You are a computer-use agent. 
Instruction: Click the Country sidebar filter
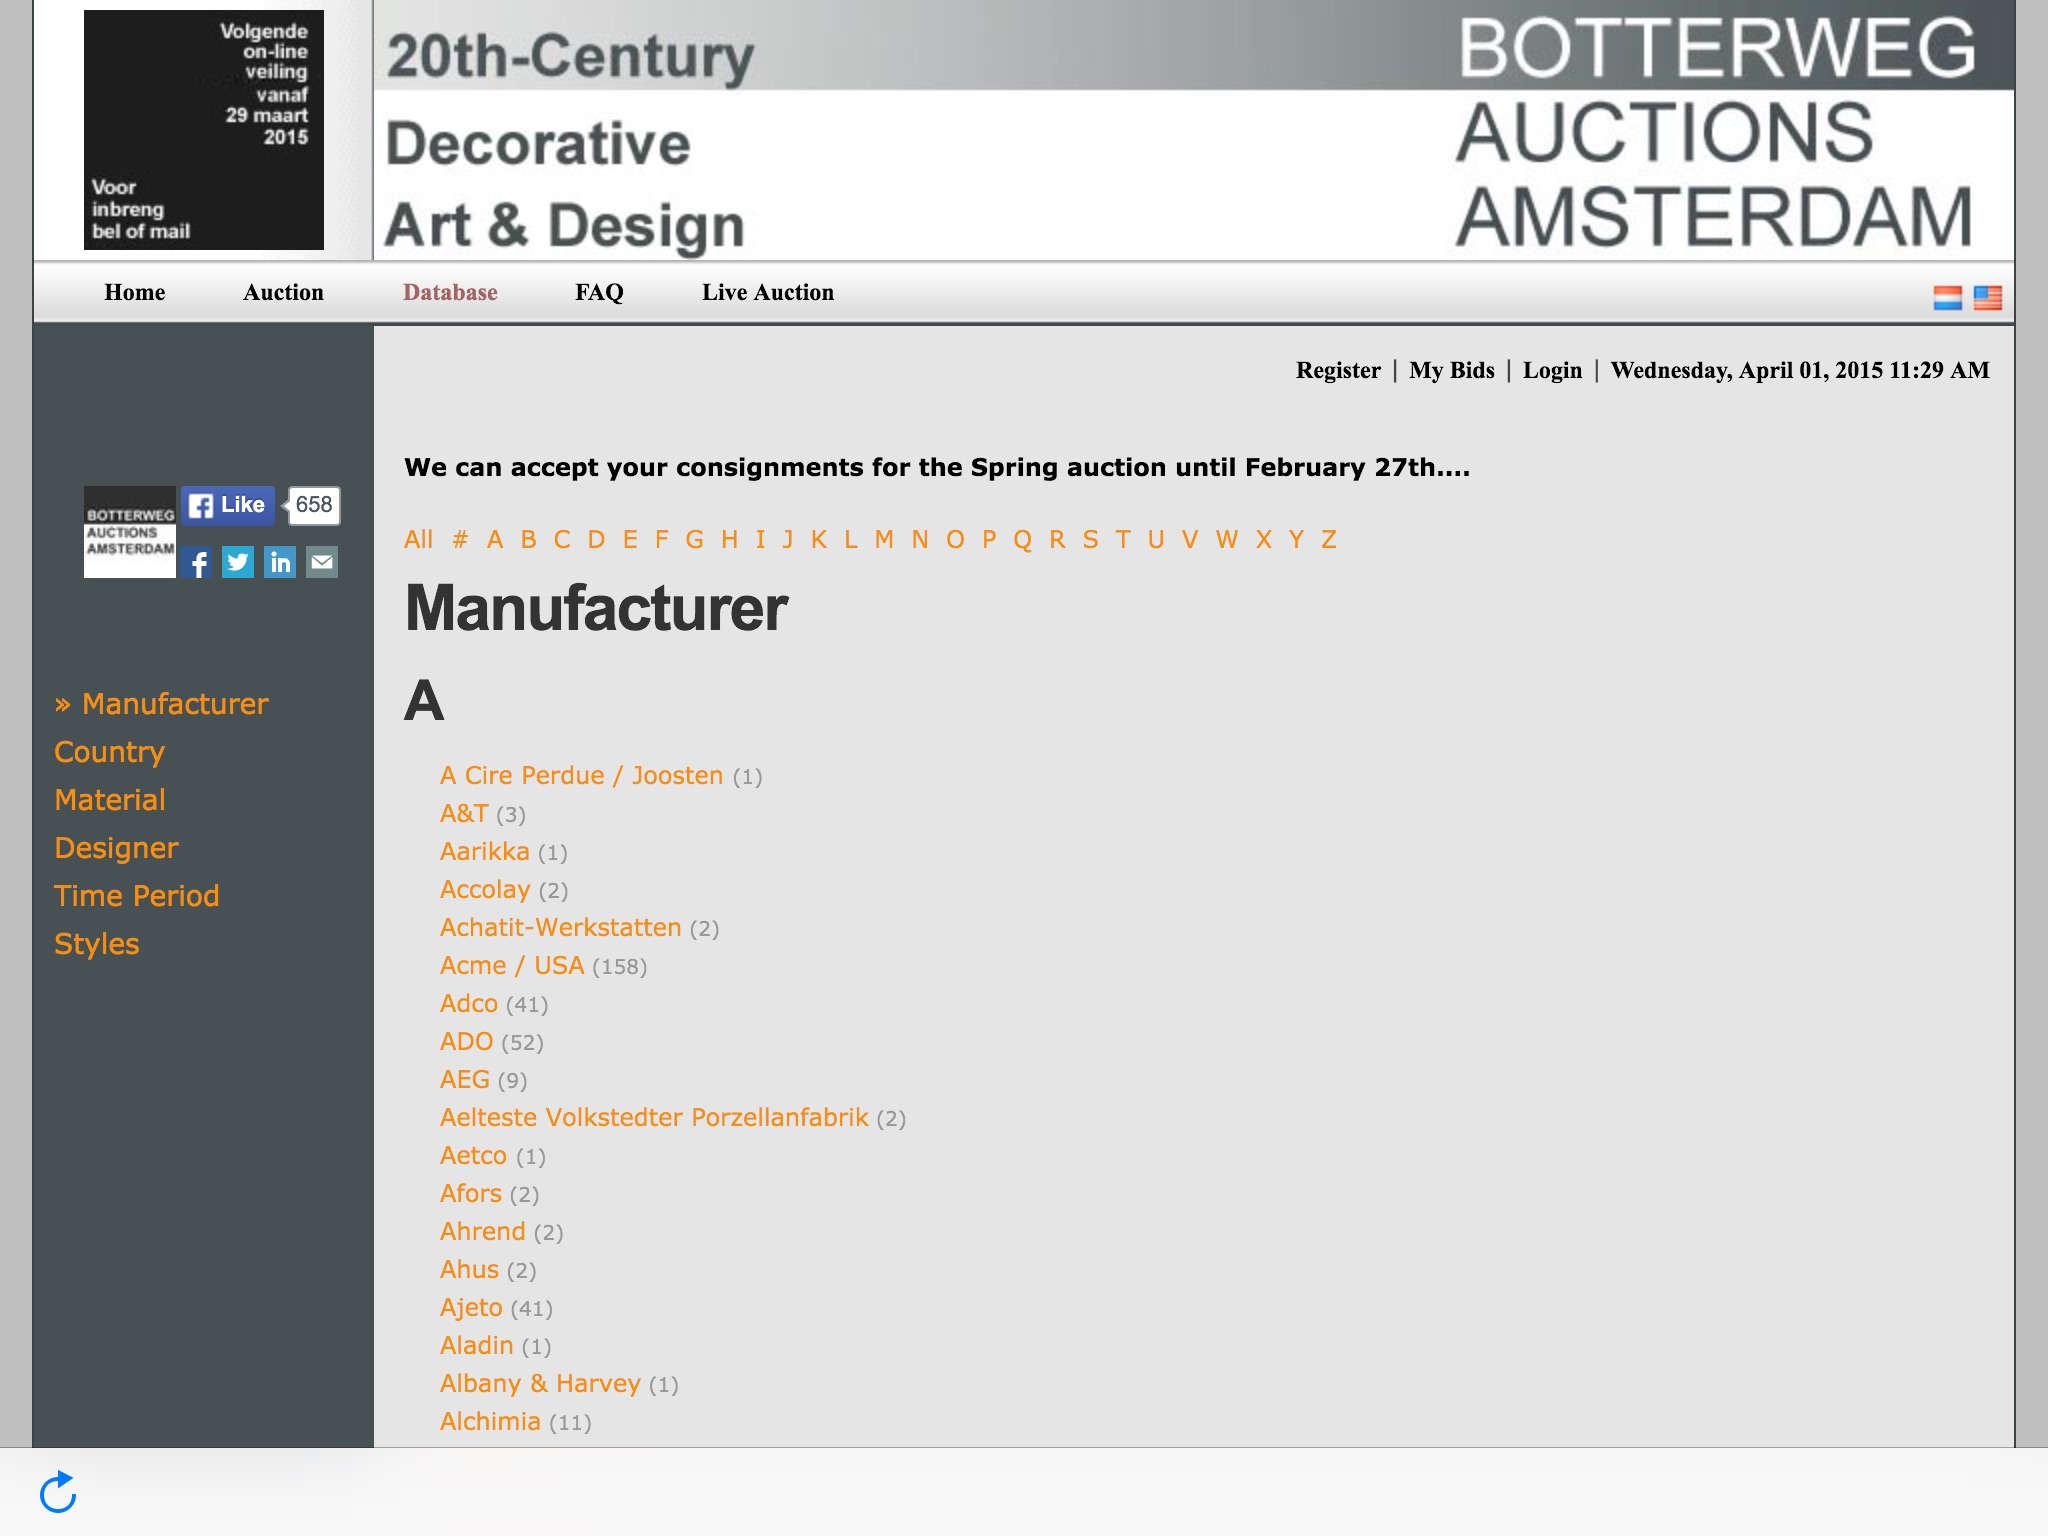click(108, 752)
